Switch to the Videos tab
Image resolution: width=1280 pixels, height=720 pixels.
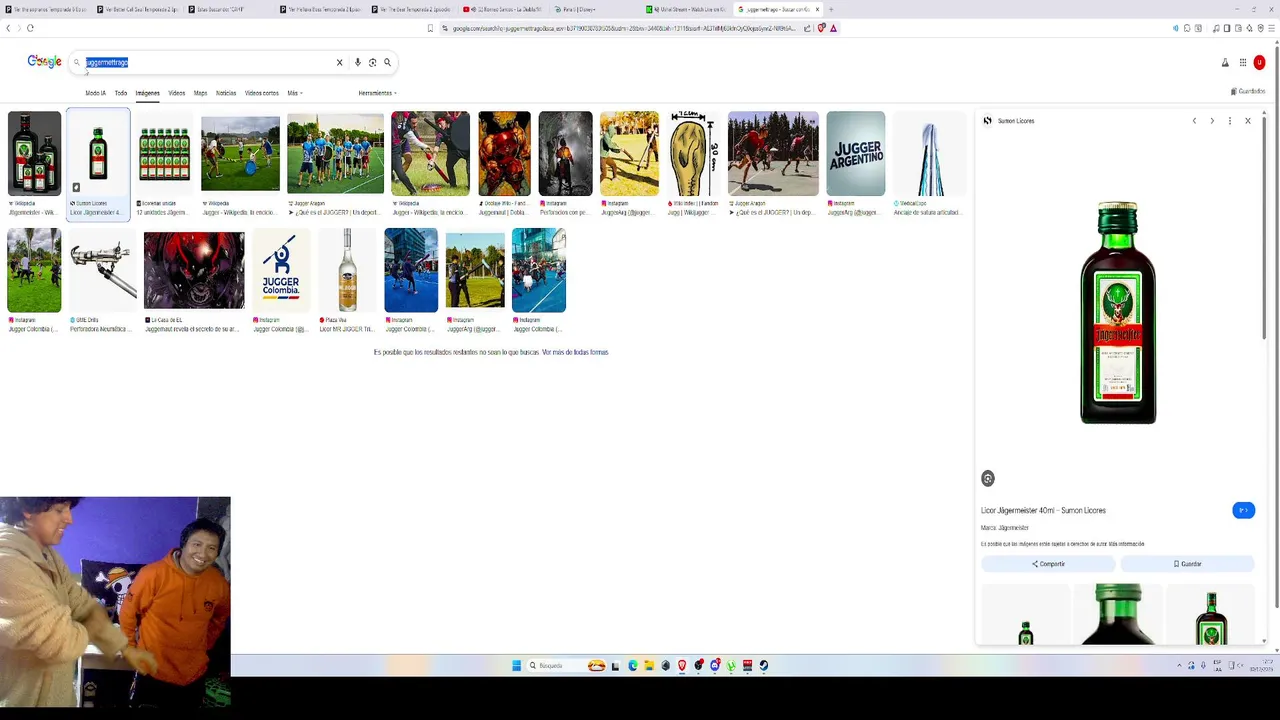click(177, 93)
